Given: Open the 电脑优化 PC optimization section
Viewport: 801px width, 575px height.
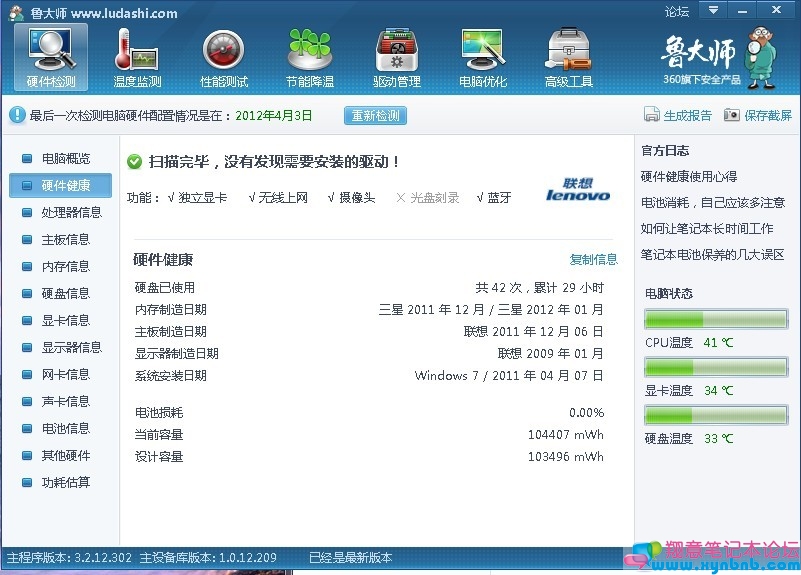Looking at the screenshot, I should 483,58.
